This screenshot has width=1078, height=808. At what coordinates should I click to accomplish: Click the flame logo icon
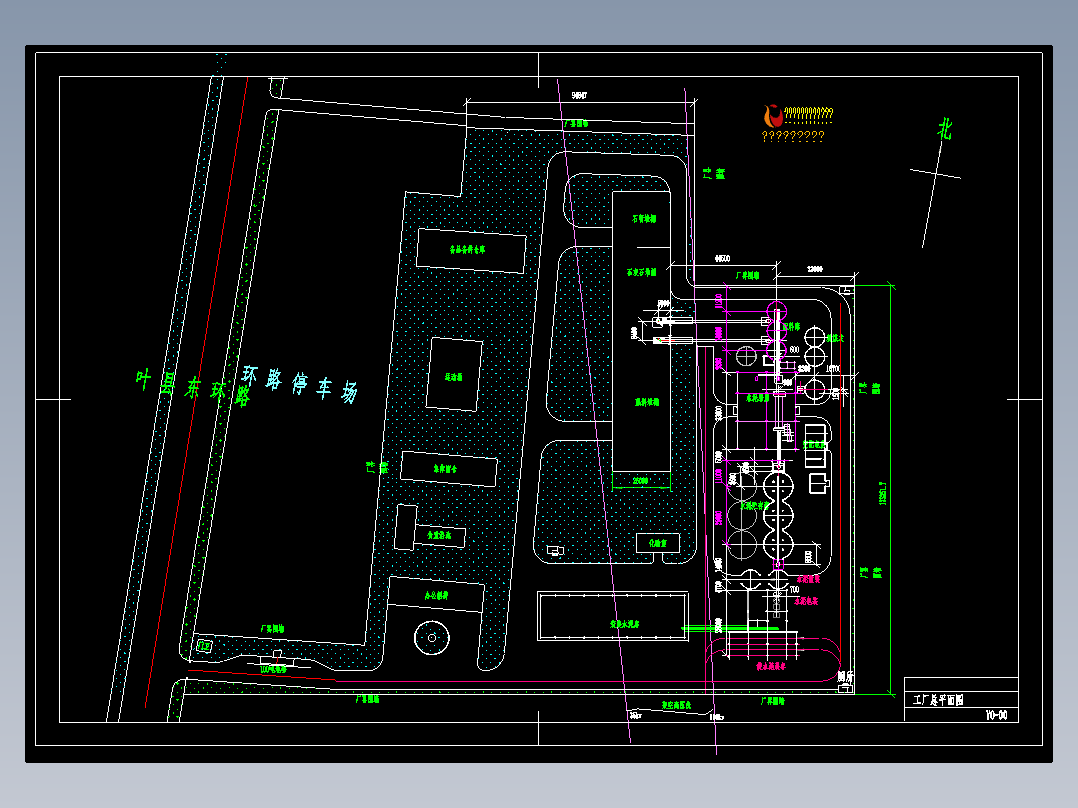point(773,115)
